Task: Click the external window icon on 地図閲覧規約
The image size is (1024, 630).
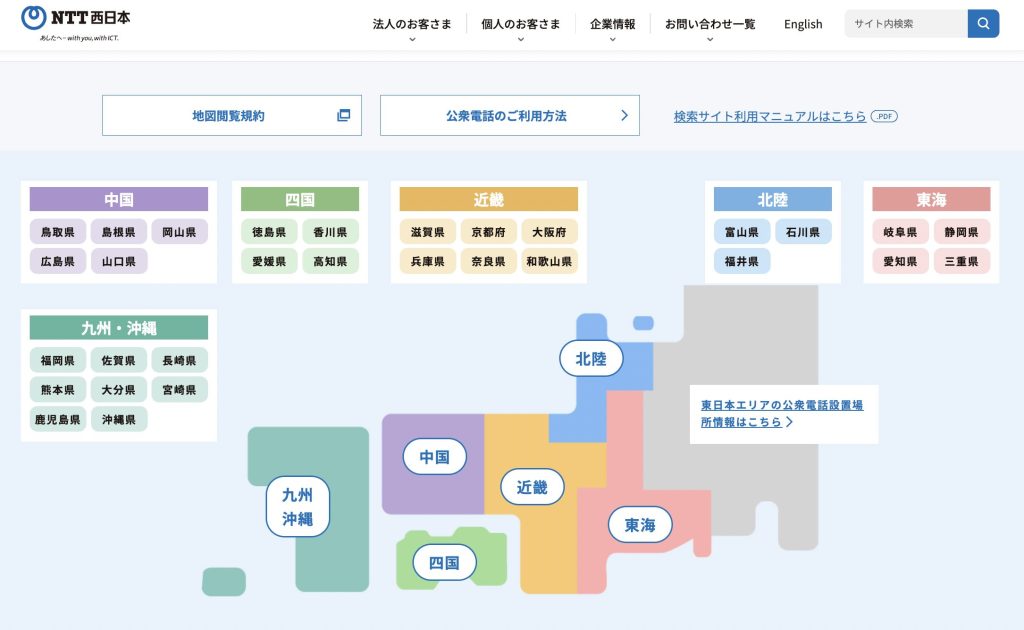Action: tap(343, 116)
